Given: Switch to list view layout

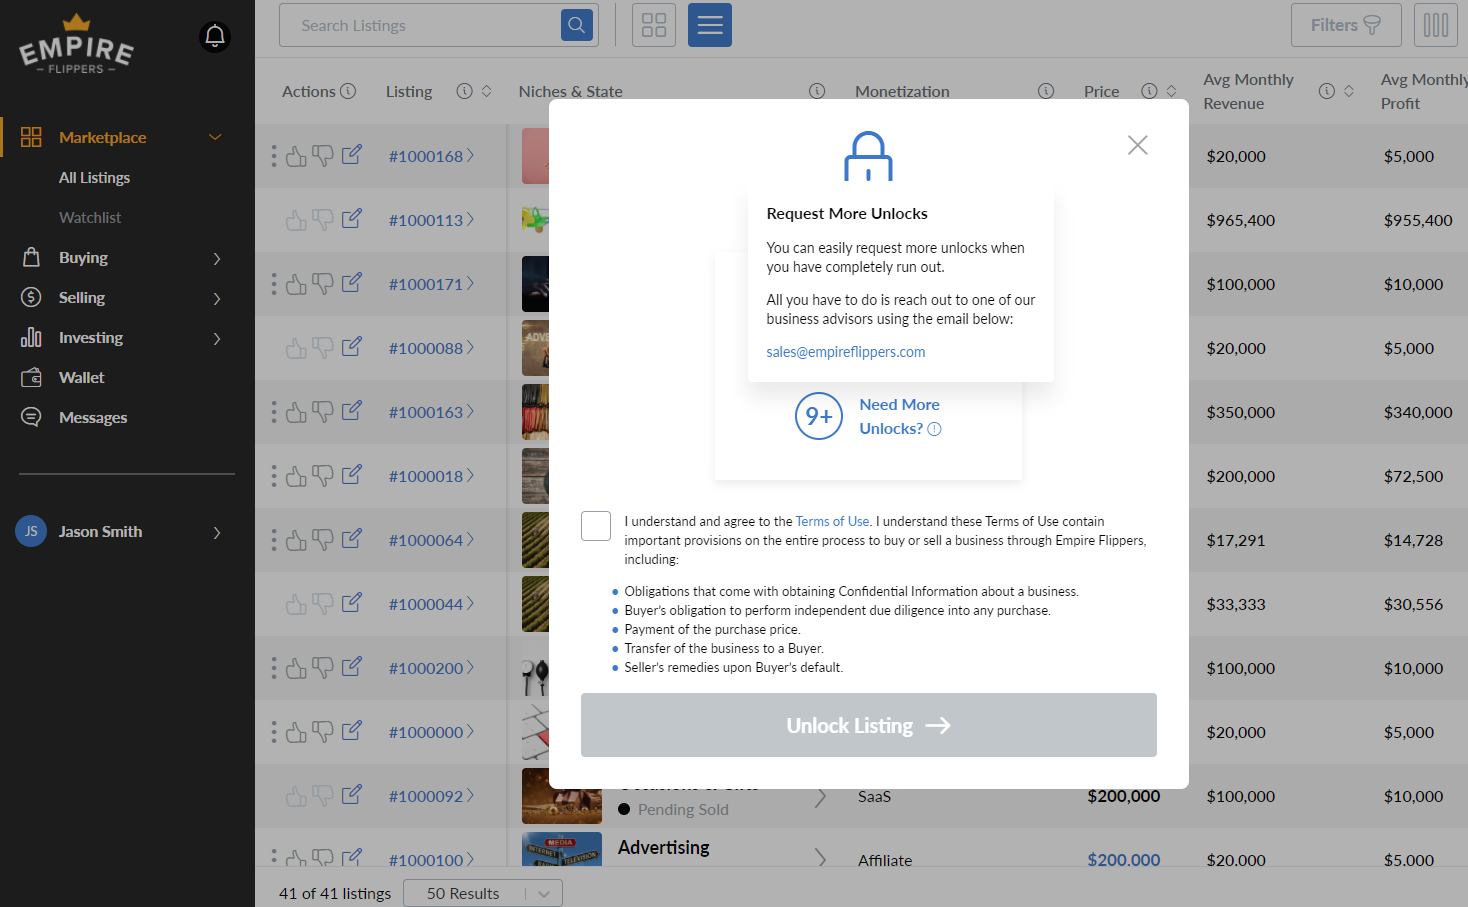Looking at the screenshot, I should pyautogui.click(x=710, y=25).
